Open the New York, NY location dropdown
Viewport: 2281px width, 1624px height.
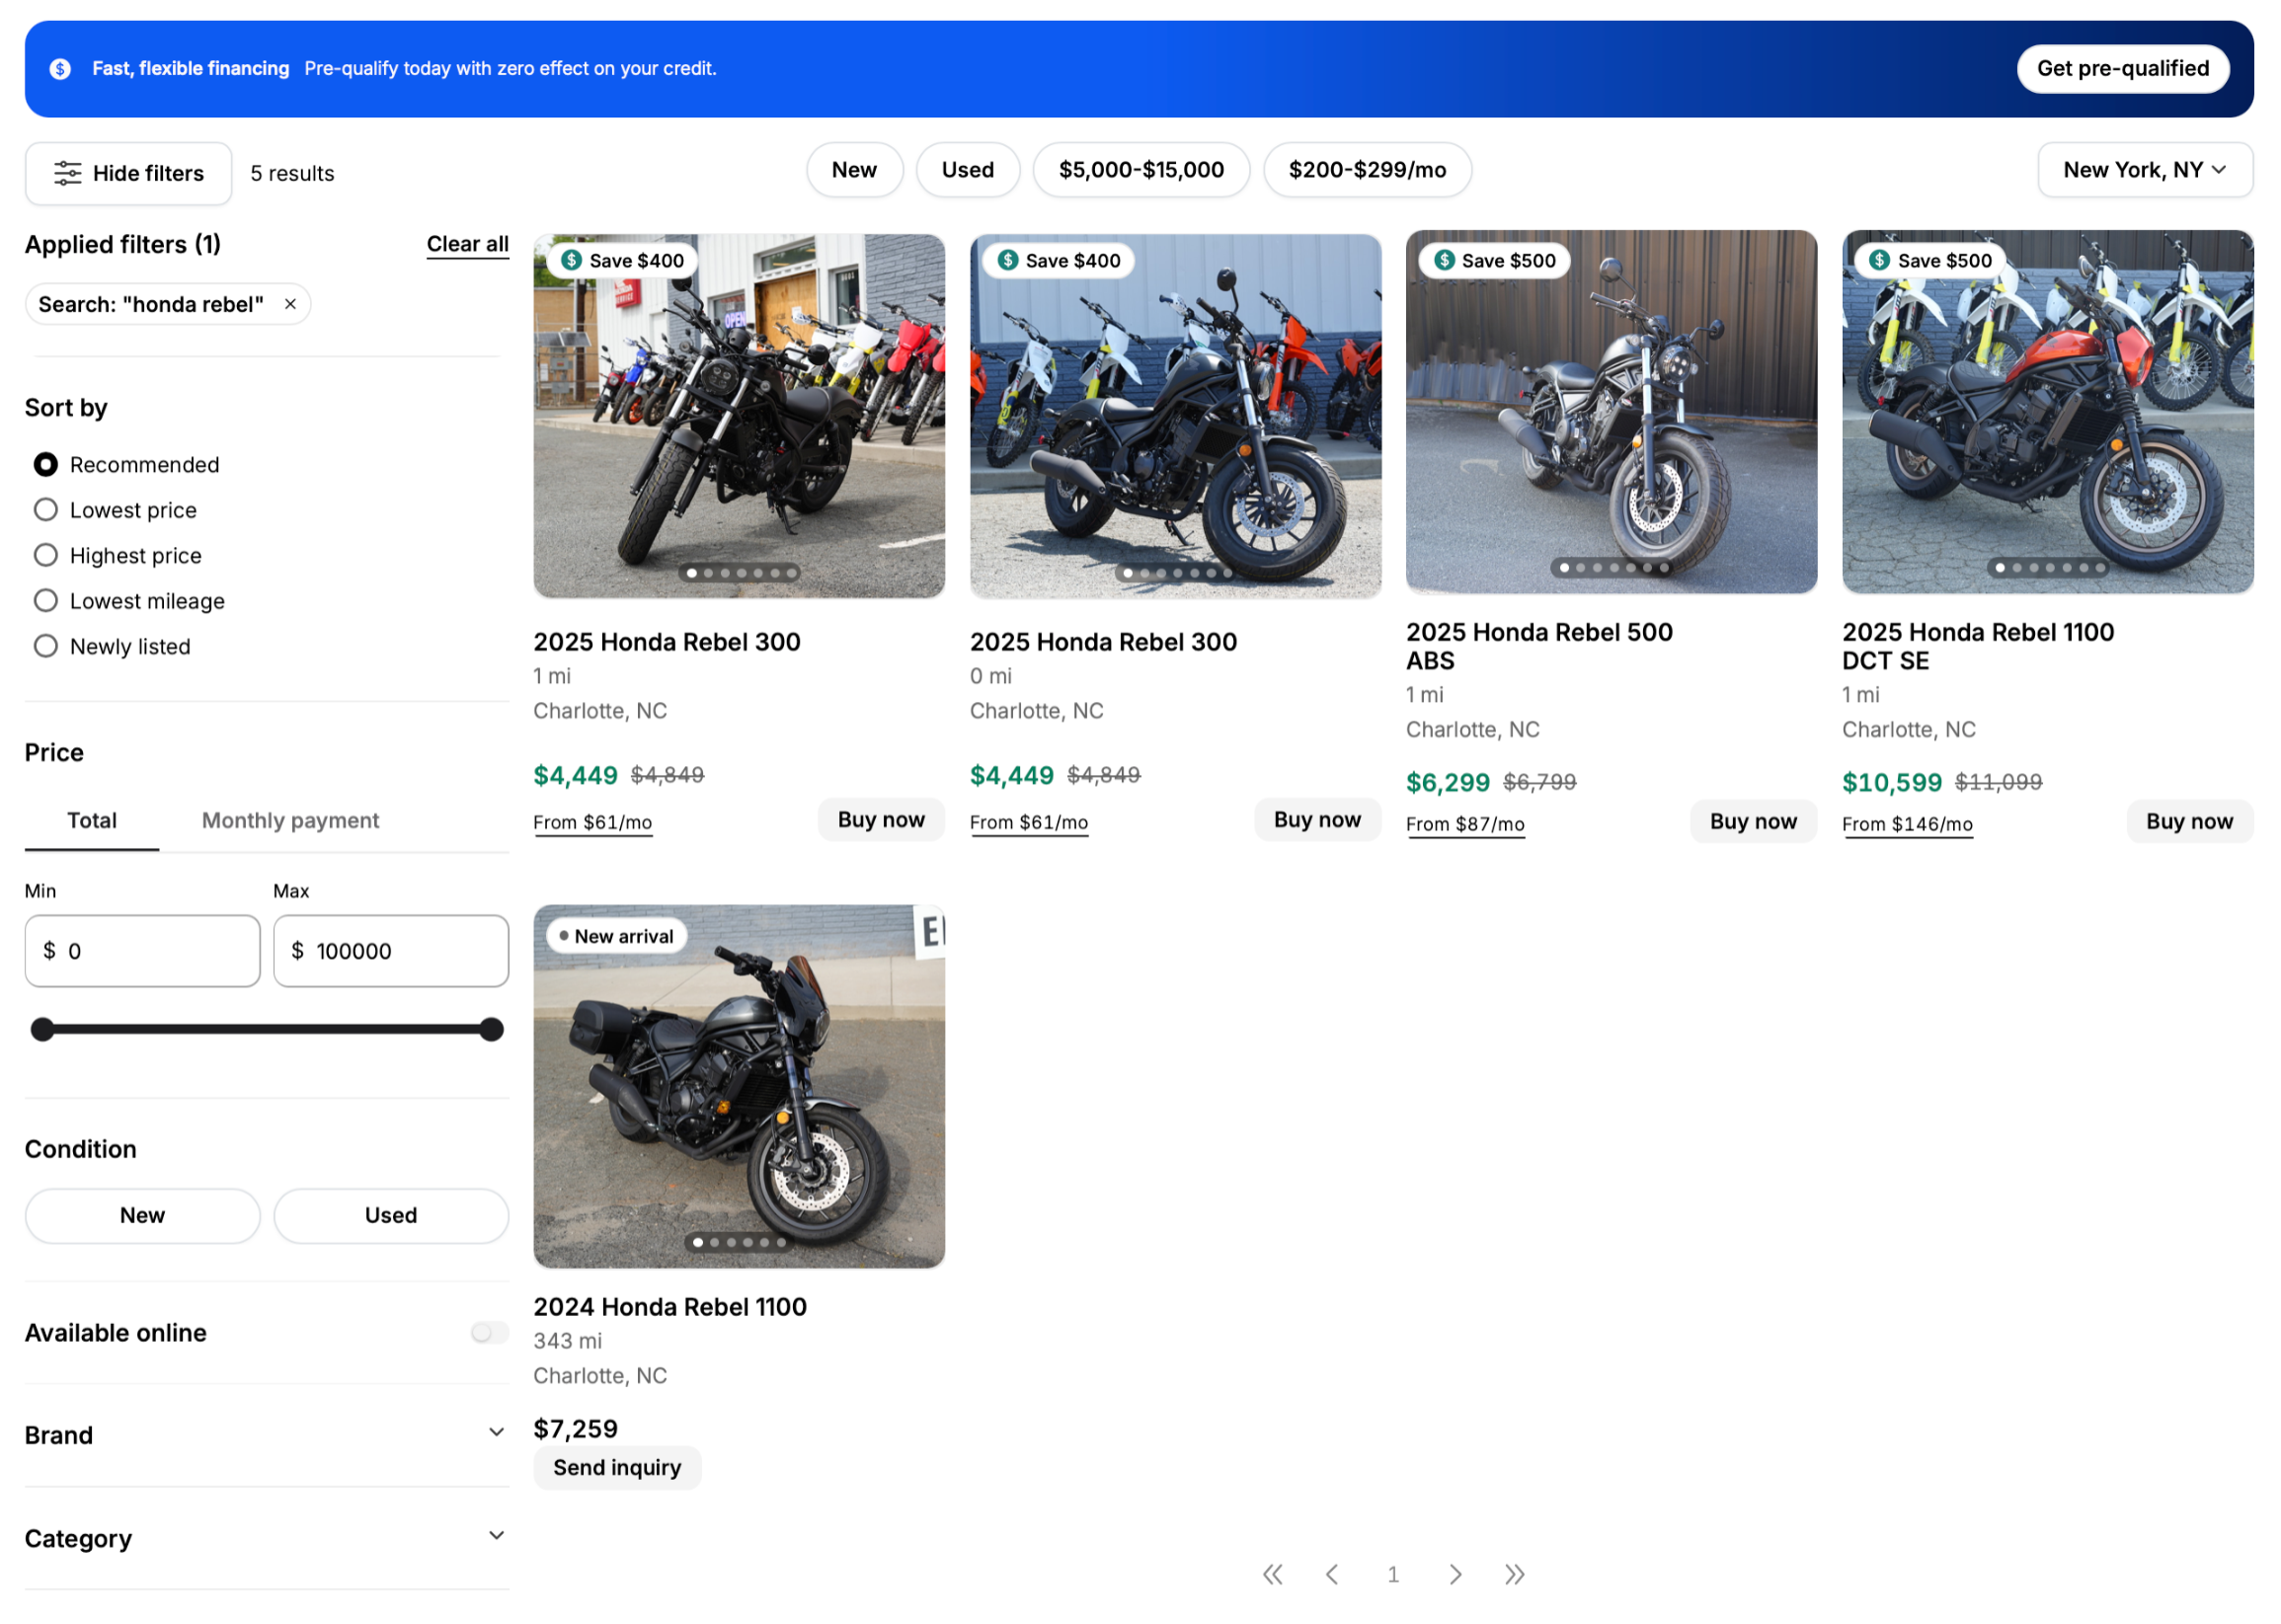click(2147, 170)
